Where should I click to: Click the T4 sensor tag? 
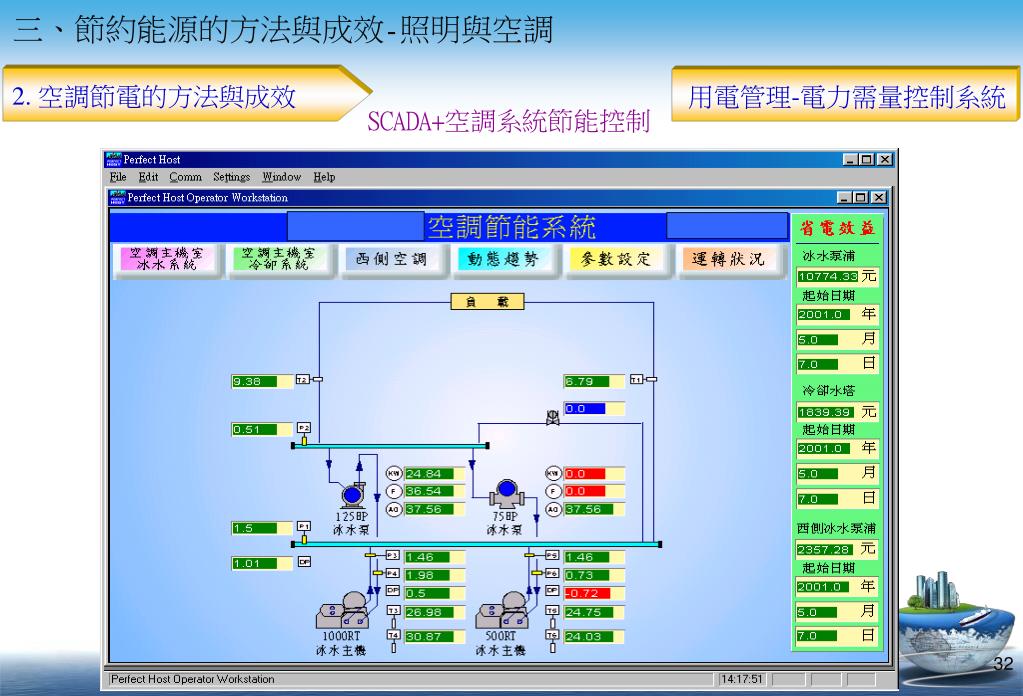pos(393,635)
